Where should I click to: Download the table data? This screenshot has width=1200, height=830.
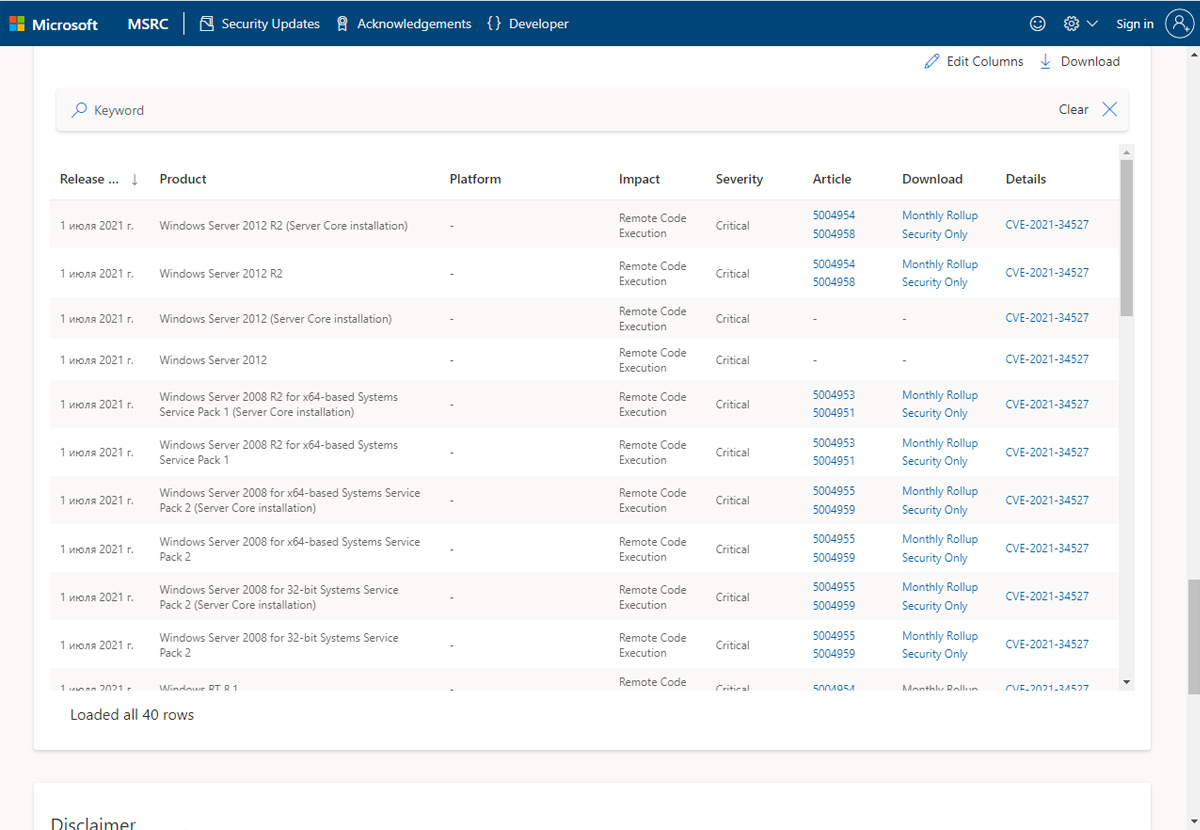click(x=1079, y=61)
